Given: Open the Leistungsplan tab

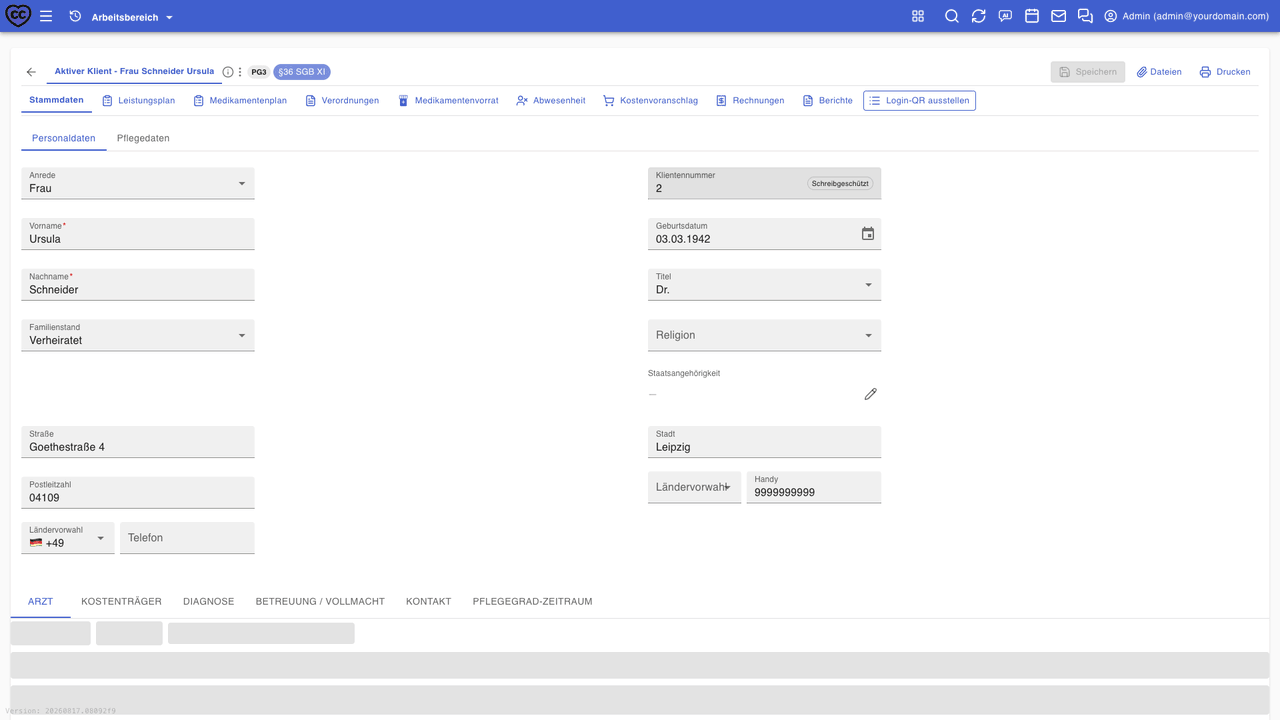Looking at the screenshot, I should pos(139,101).
